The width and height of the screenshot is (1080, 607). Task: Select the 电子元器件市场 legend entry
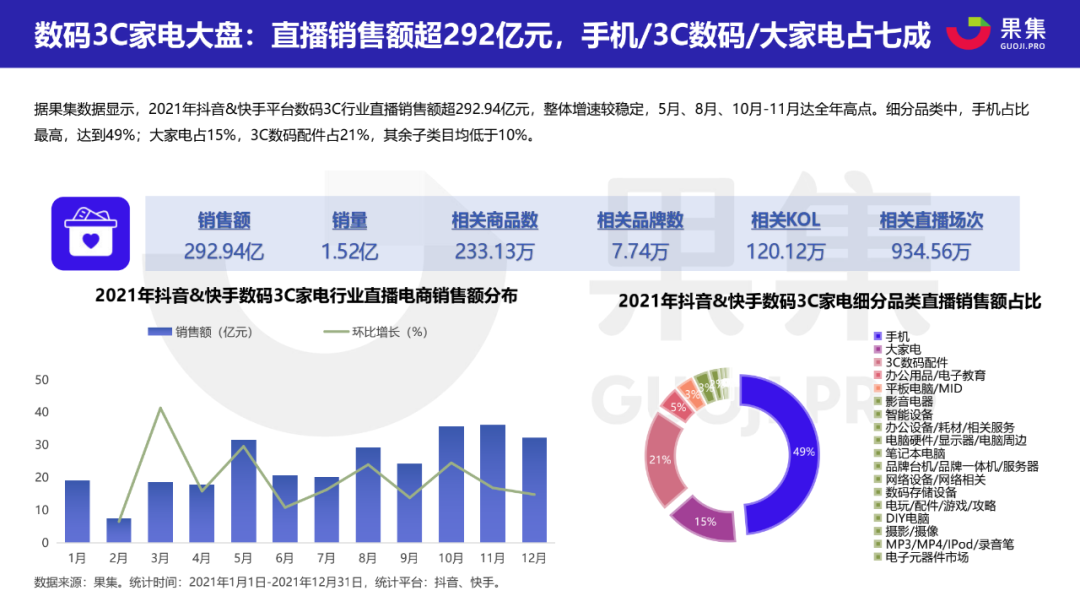[922, 557]
